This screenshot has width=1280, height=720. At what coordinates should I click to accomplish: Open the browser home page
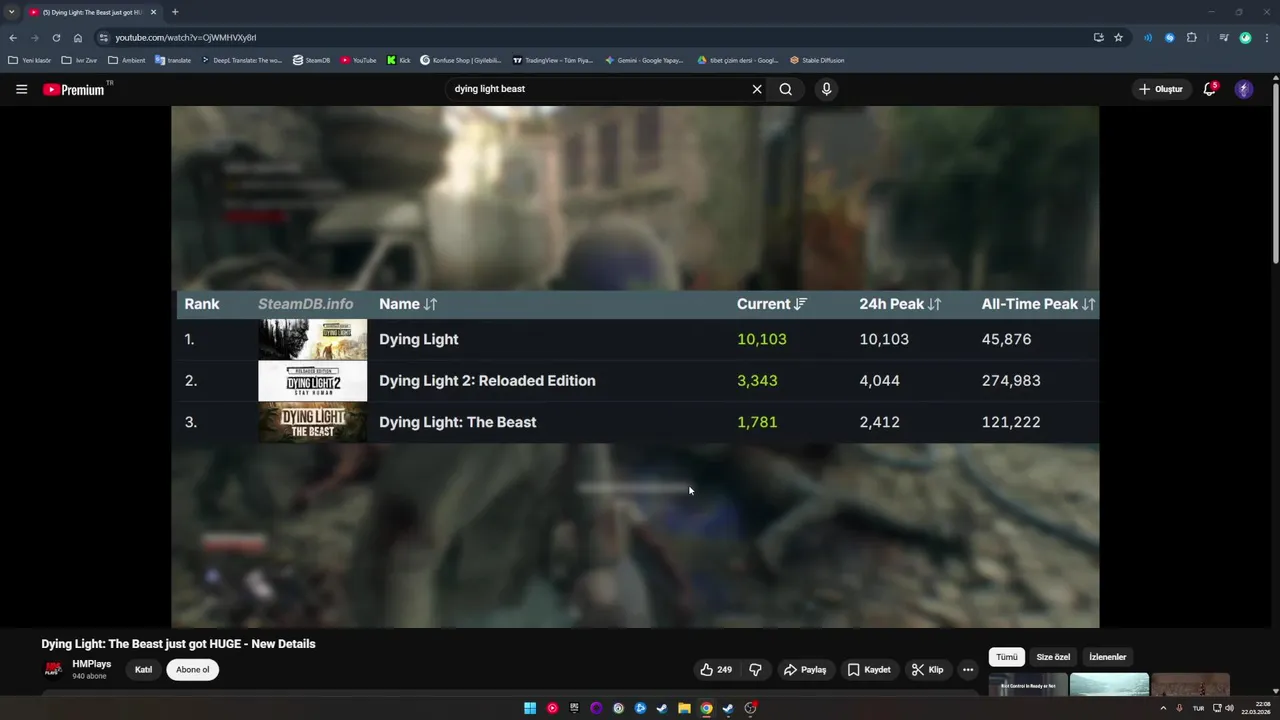click(78, 37)
